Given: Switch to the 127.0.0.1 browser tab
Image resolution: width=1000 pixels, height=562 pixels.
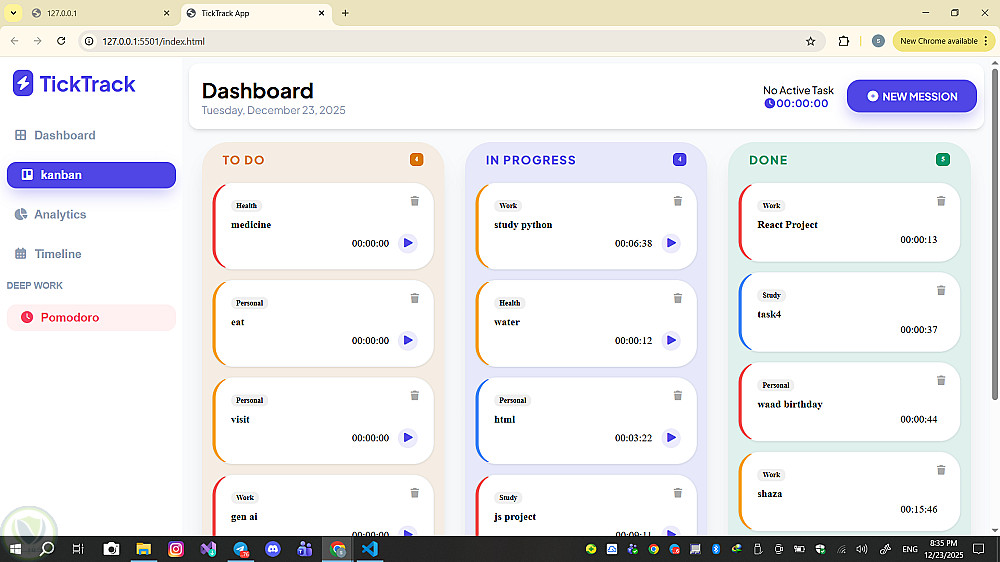Looking at the screenshot, I should pyautogui.click(x=102, y=13).
